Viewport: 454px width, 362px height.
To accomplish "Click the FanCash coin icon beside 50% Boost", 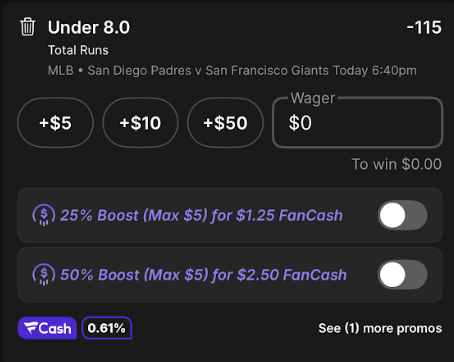I will (x=43, y=275).
